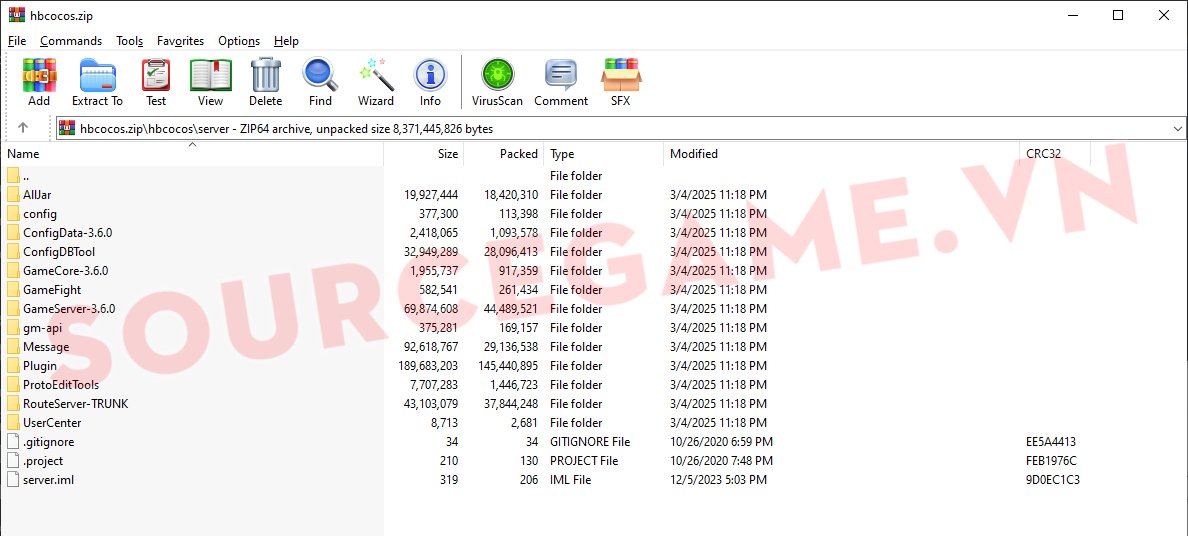Open the Options menu
The width and height of the screenshot is (1188, 536).
[x=239, y=41]
